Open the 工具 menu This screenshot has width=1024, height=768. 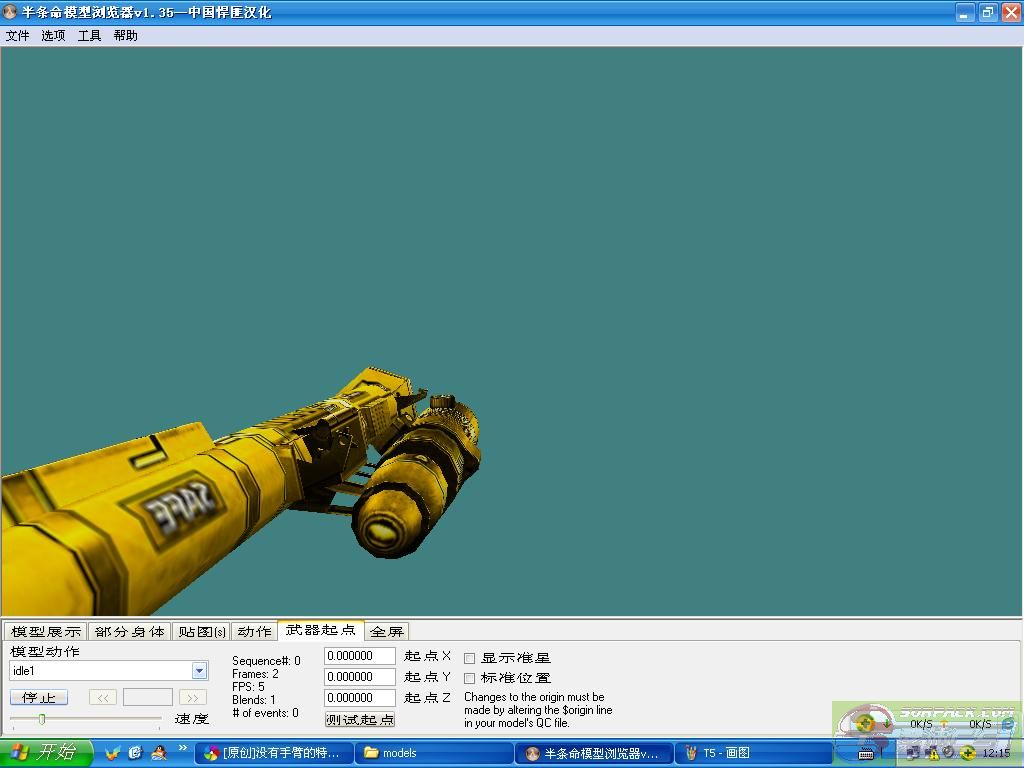(x=89, y=35)
